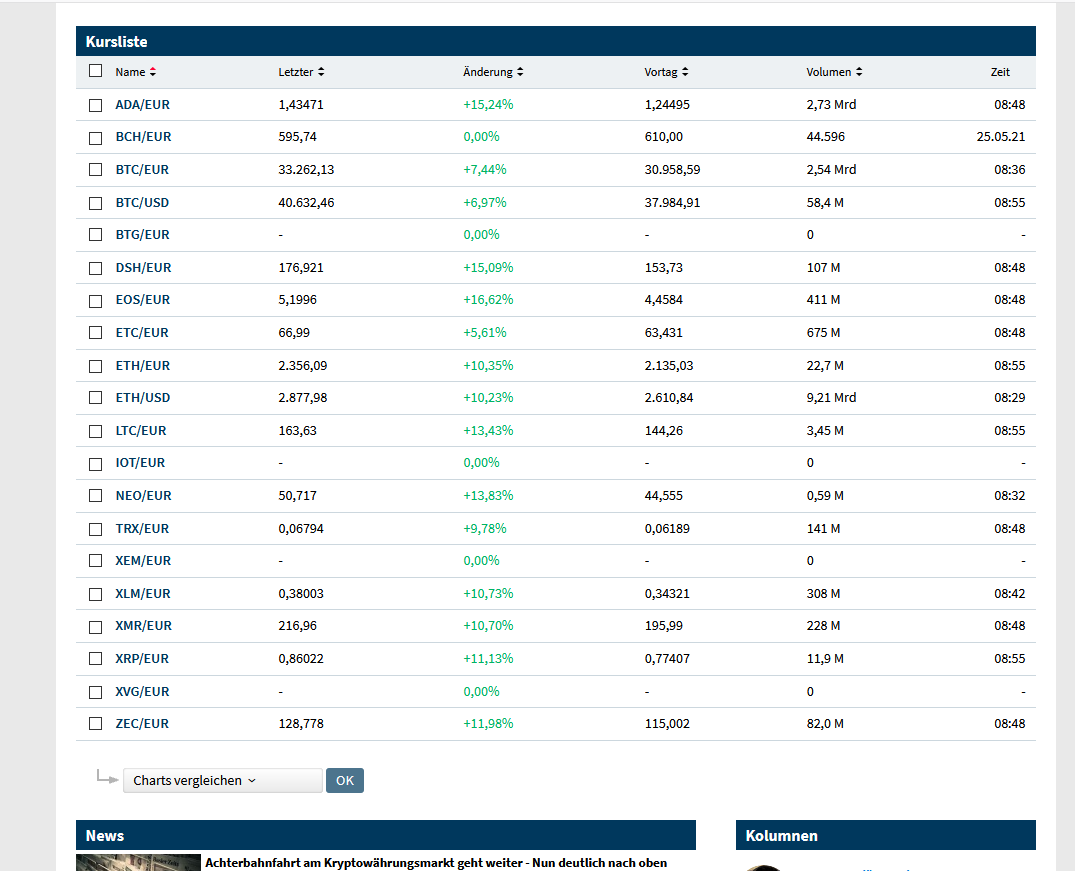
Task: Open the Achterbahnfahrt am Kryptowährungsmarkt news headline
Action: [x=436, y=863]
